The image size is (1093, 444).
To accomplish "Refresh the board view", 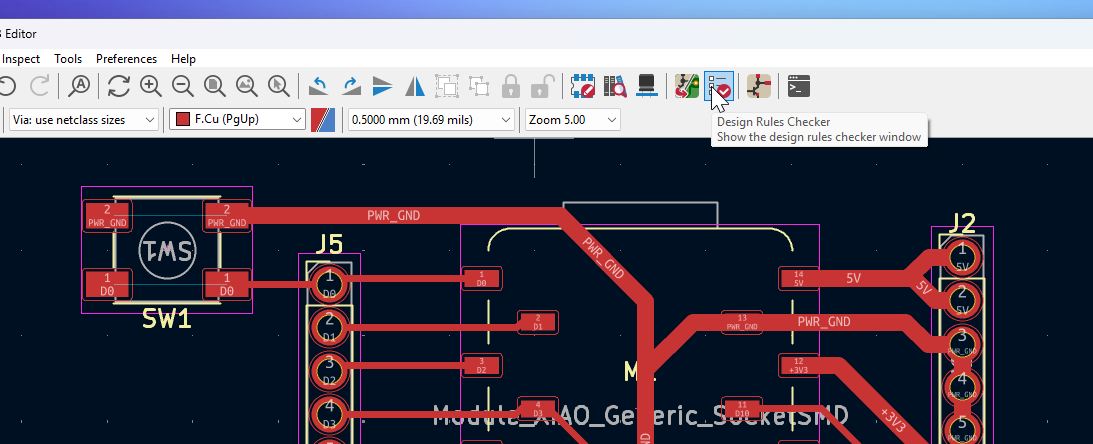I will pyautogui.click(x=119, y=86).
